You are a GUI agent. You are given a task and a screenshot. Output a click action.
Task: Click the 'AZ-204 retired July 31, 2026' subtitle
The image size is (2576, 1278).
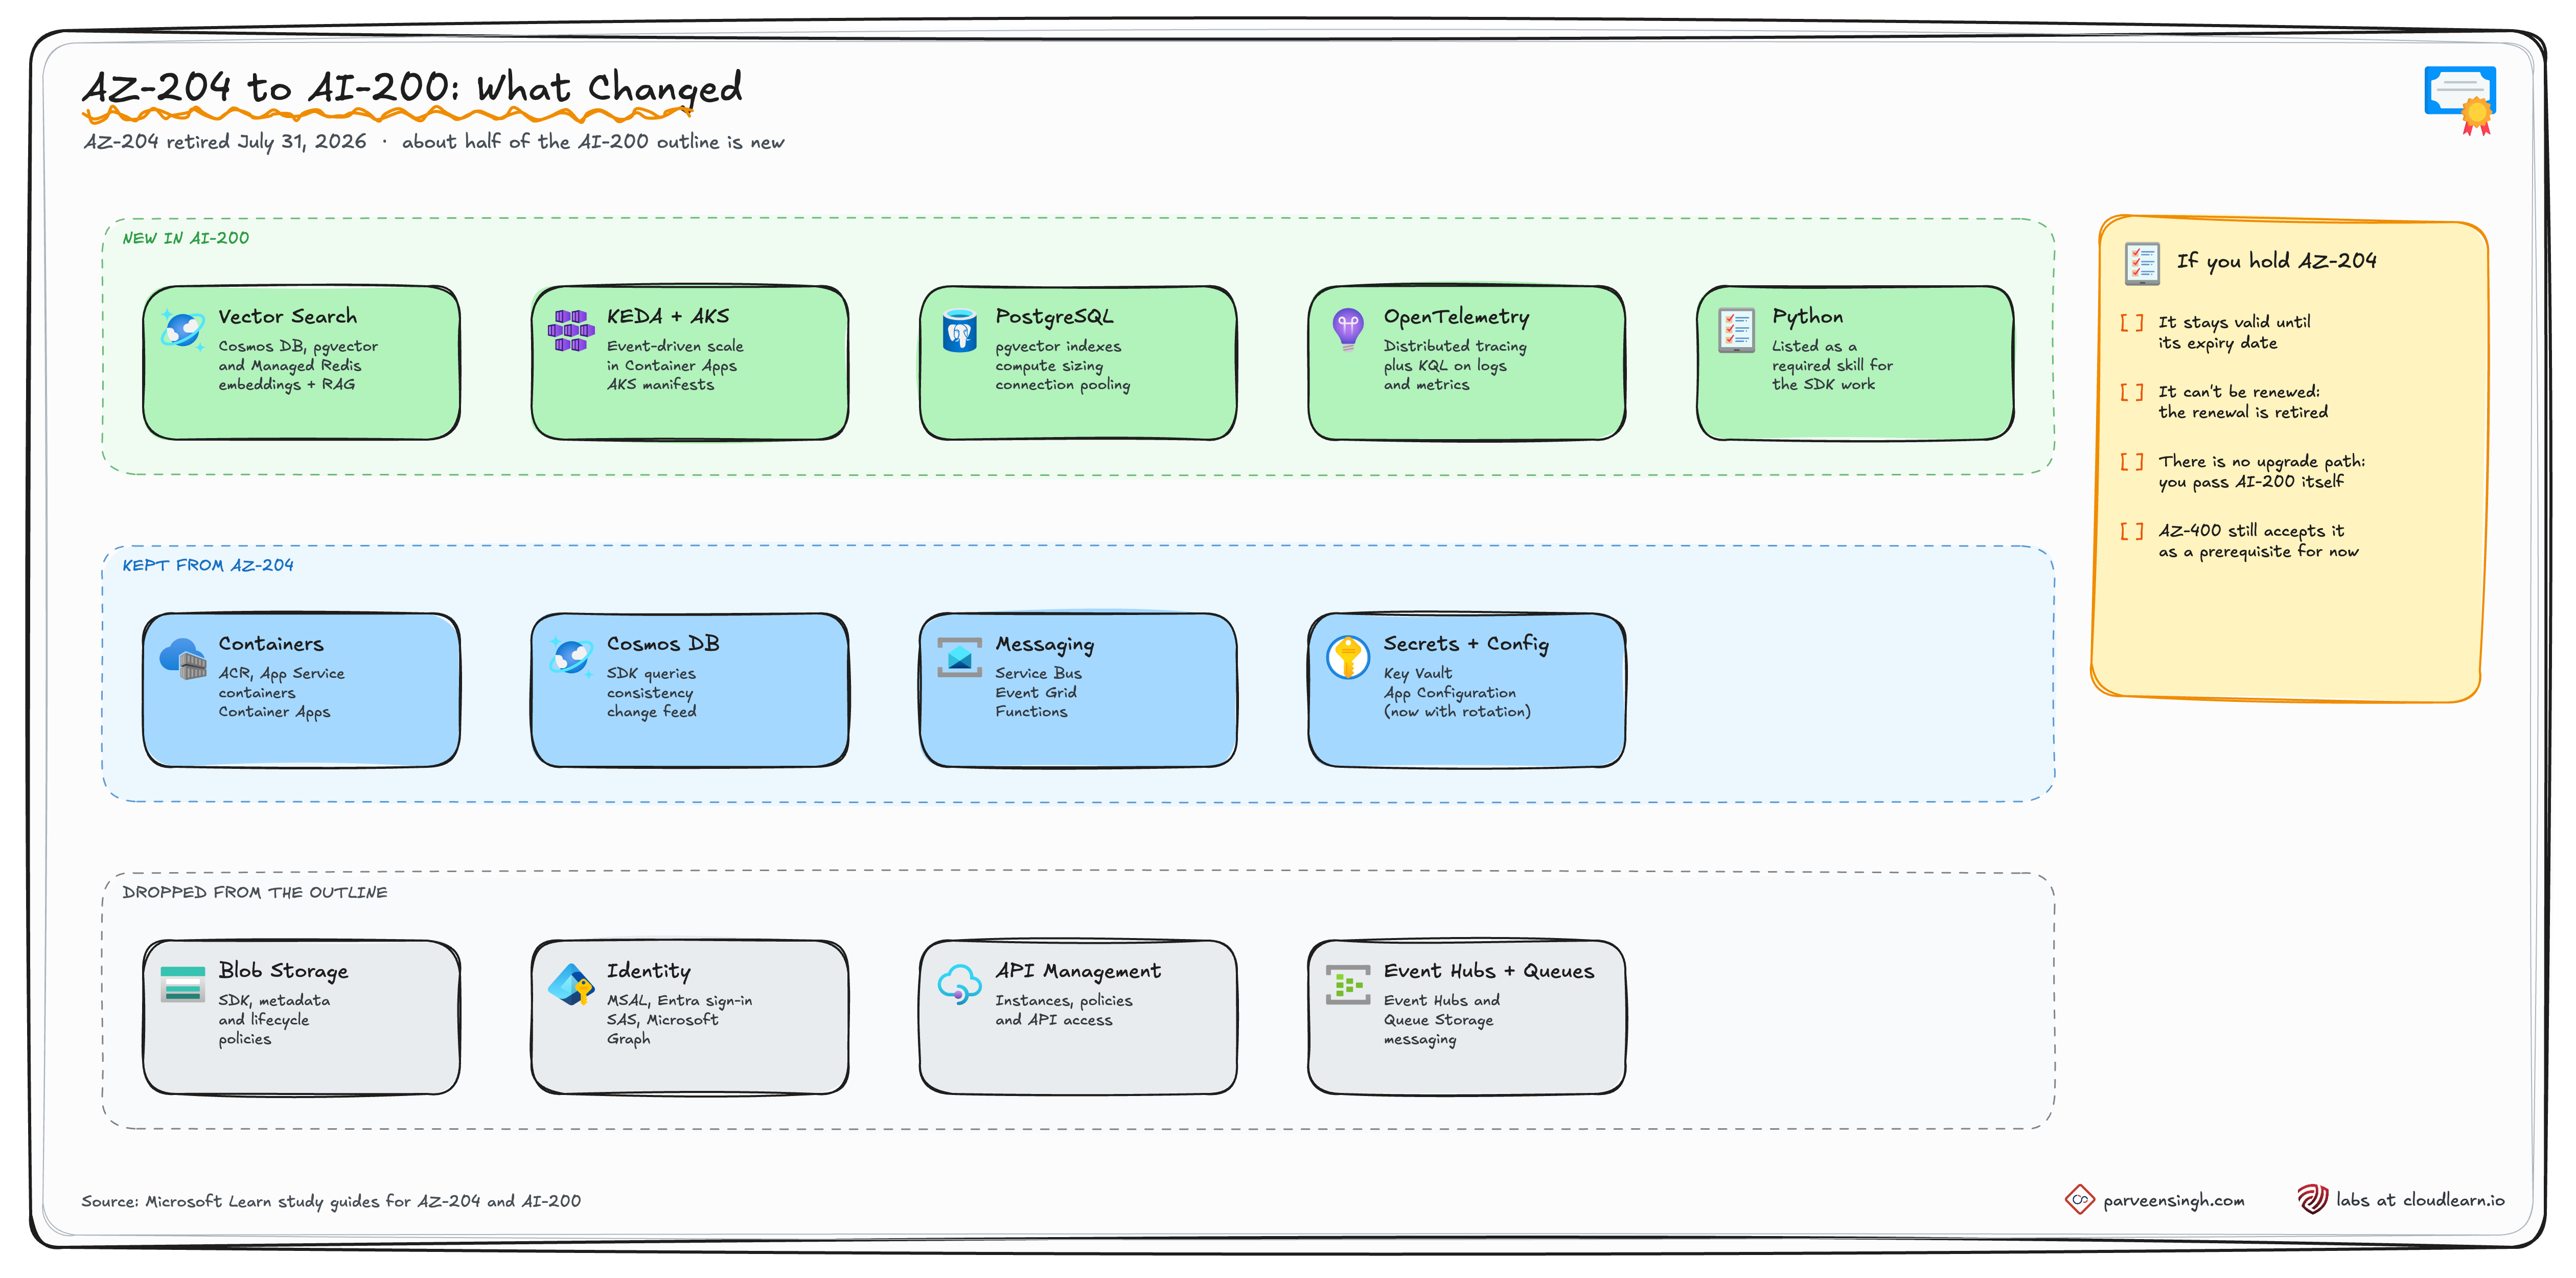[x=226, y=142]
